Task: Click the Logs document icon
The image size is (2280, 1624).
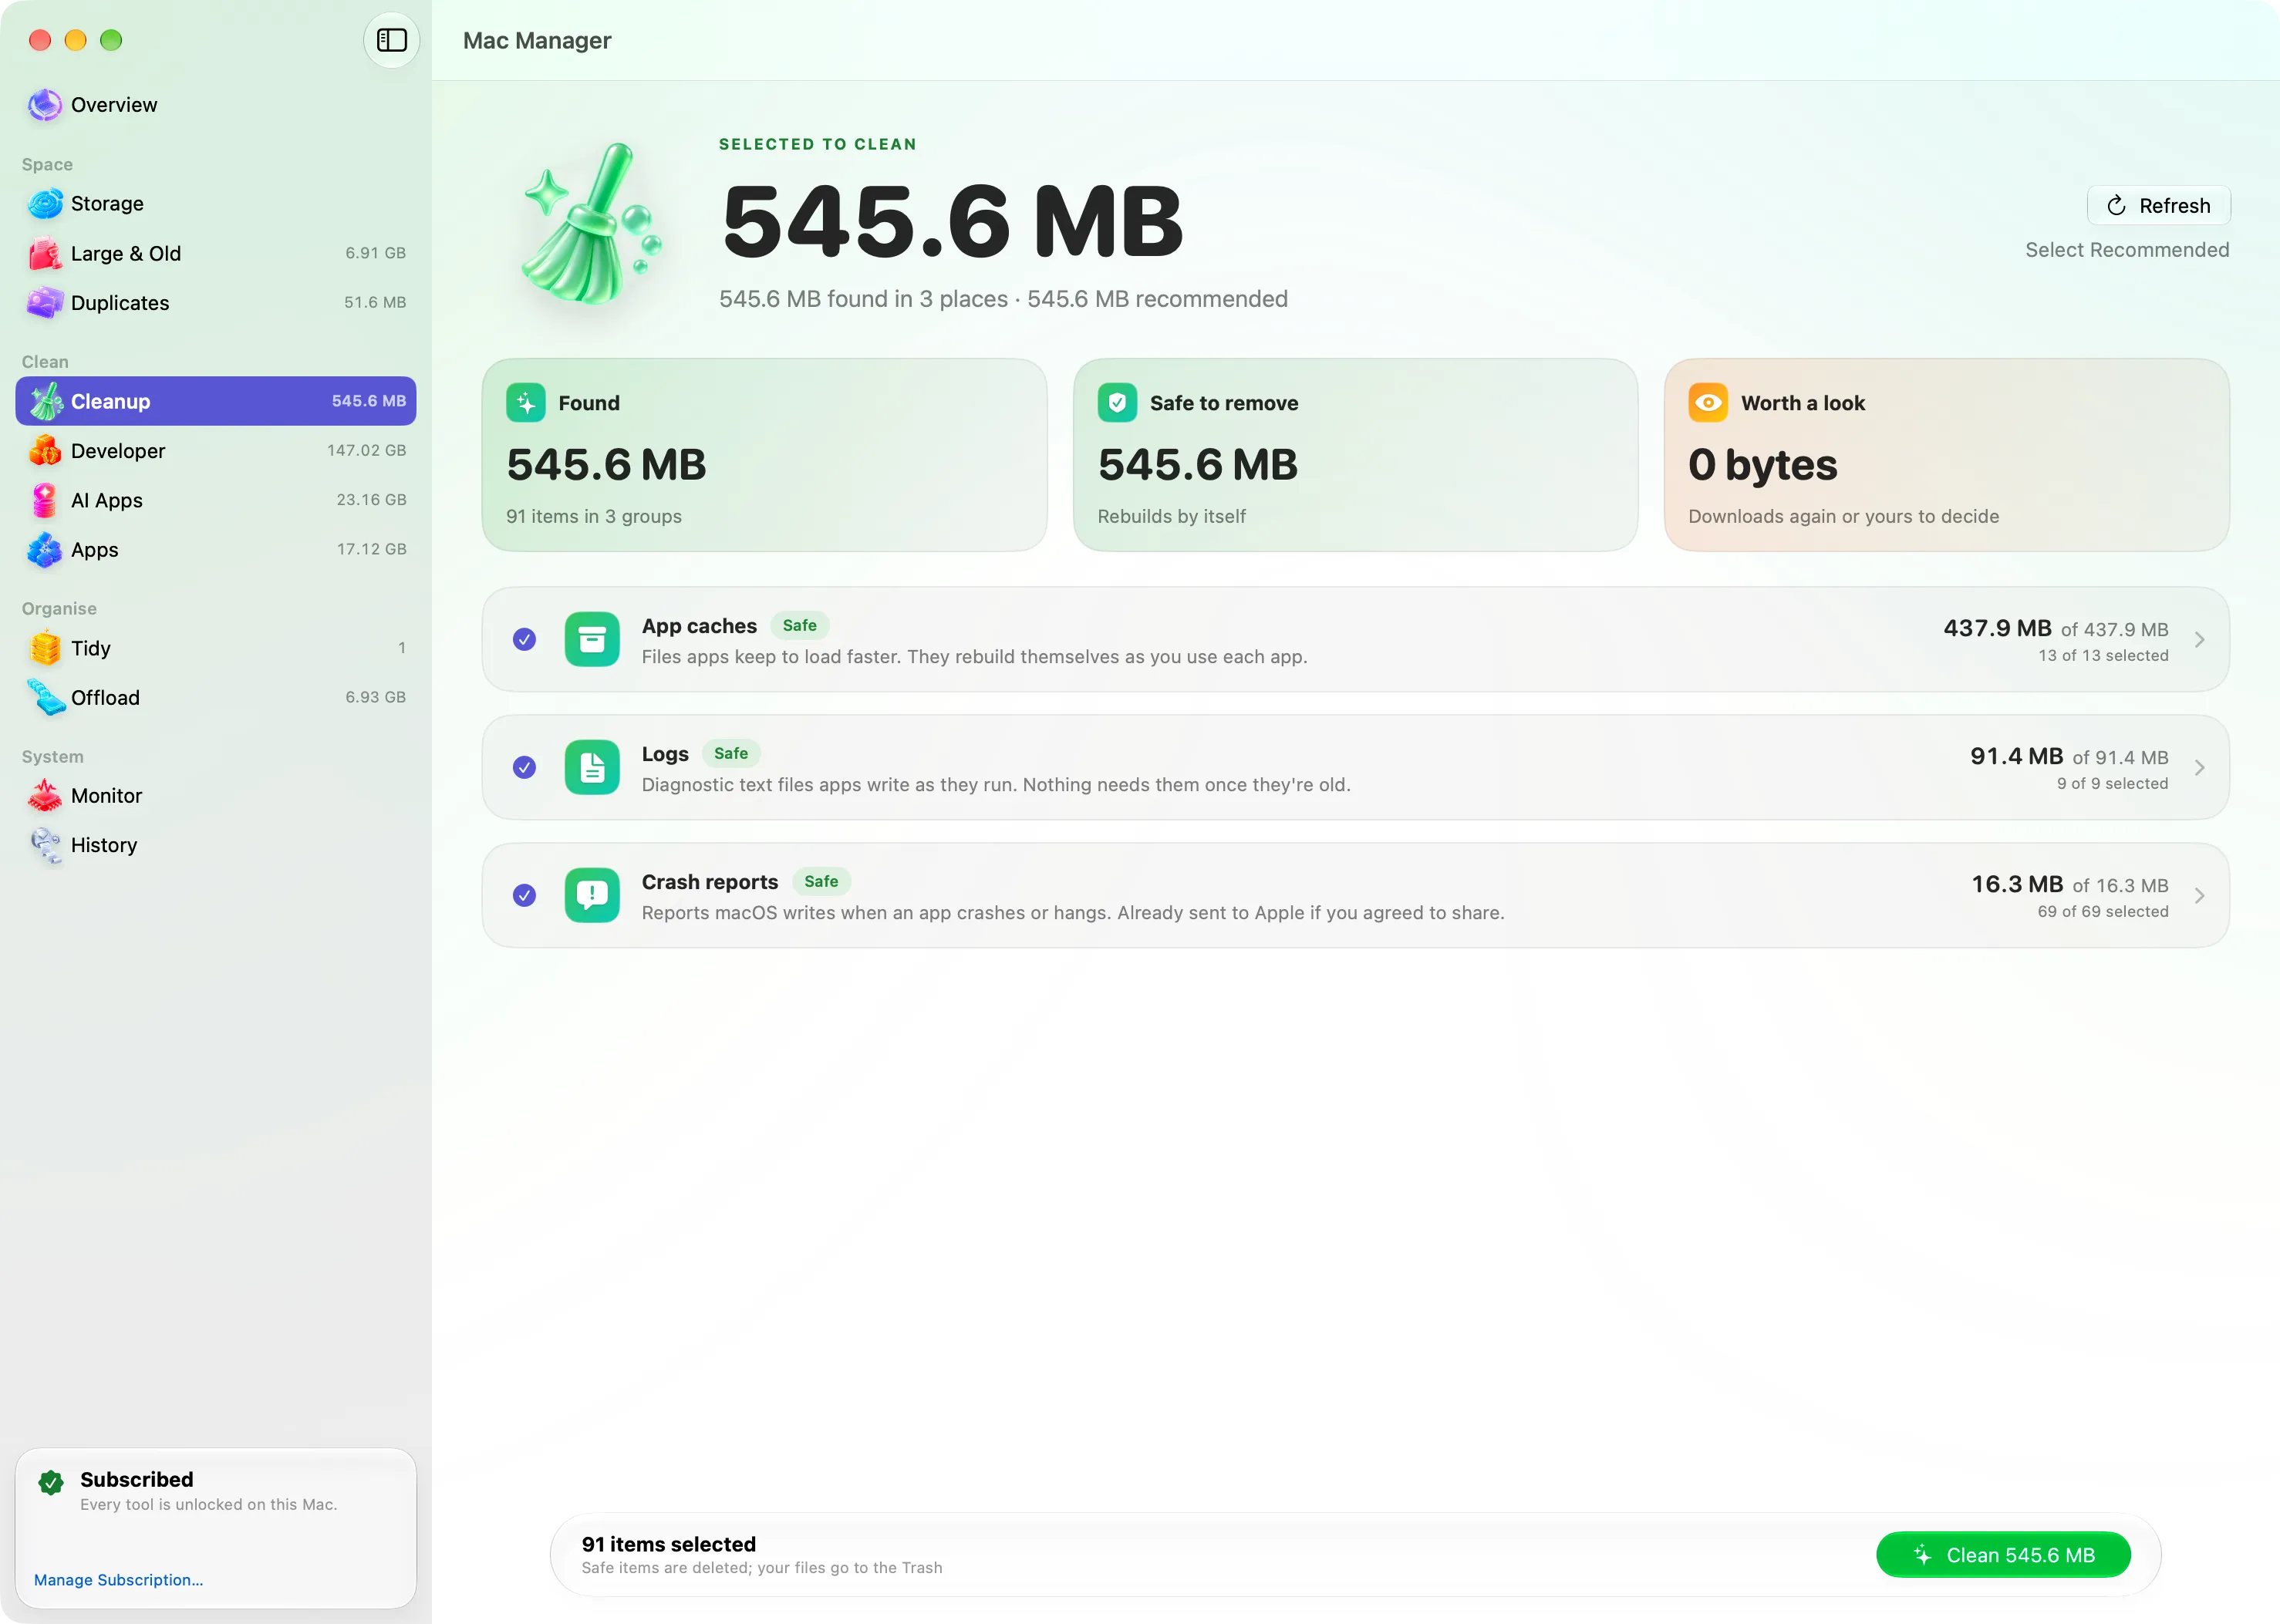Action: click(x=592, y=768)
